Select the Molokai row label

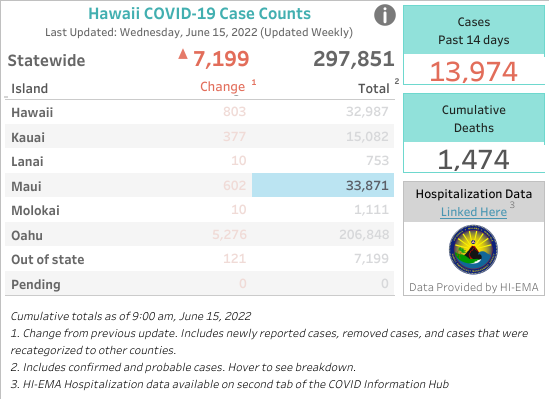tap(35, 211)
